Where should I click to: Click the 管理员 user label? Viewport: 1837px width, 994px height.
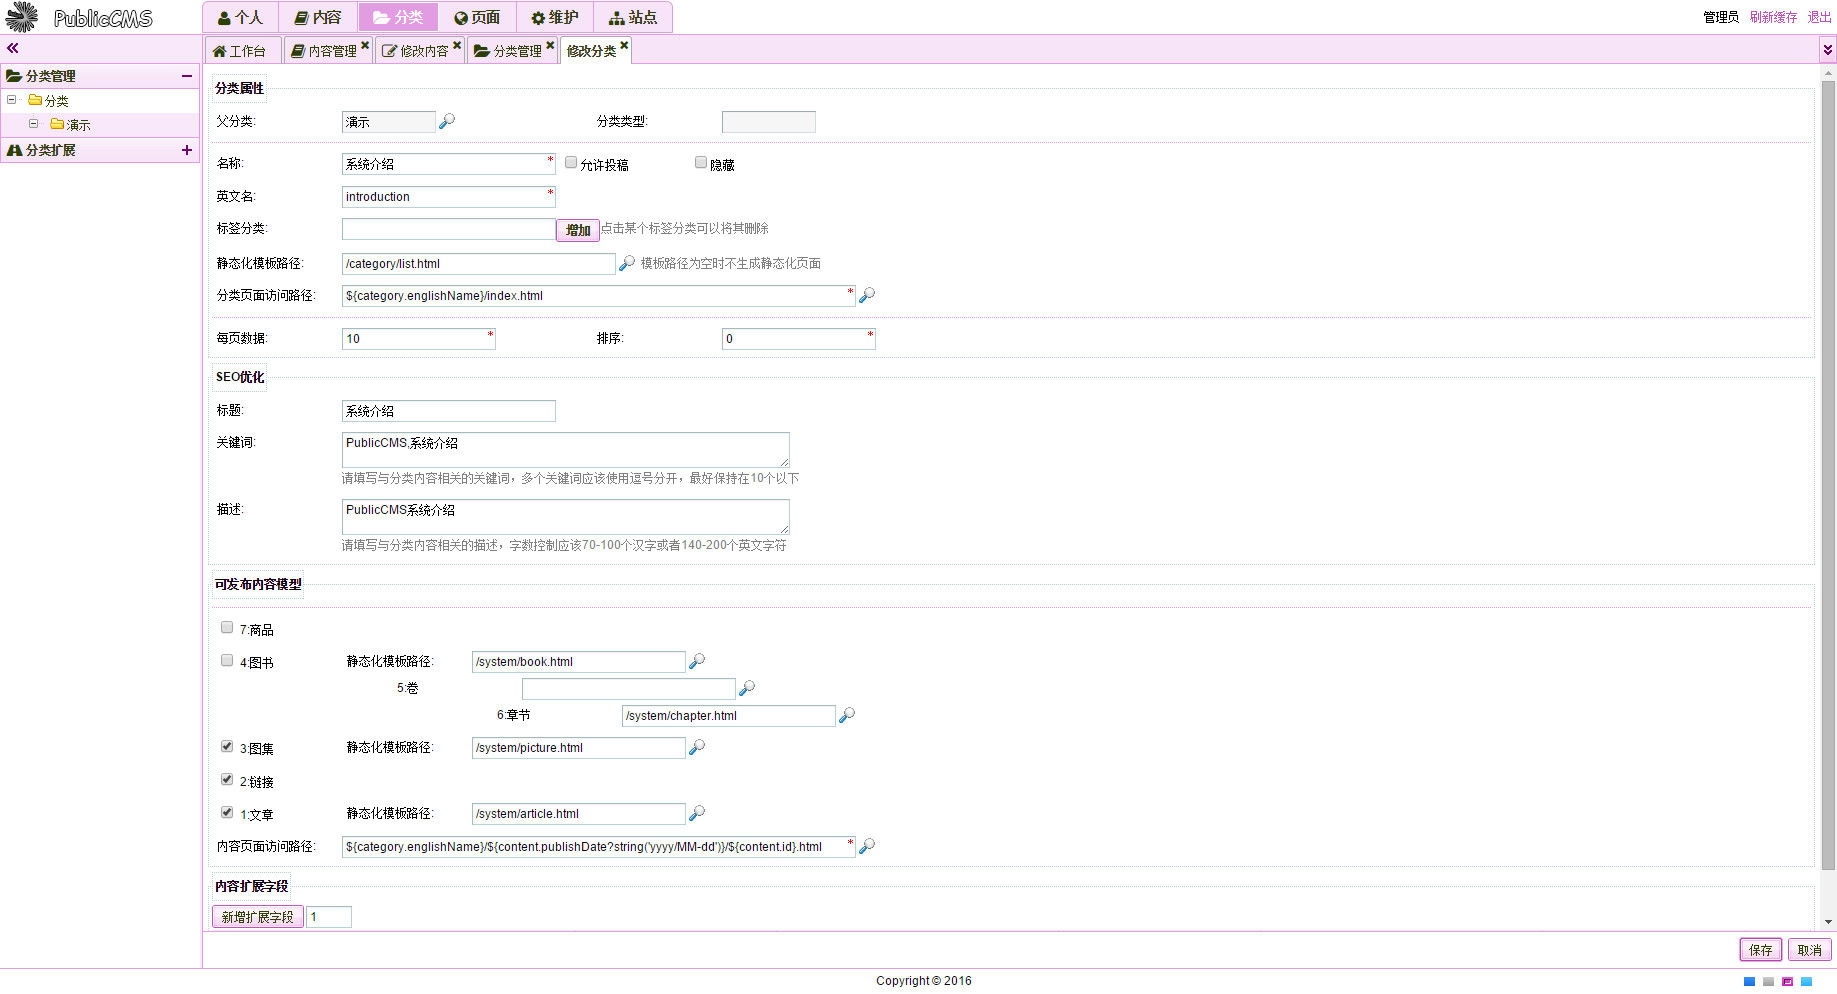pyautogui.click(x=1721, y=17)
